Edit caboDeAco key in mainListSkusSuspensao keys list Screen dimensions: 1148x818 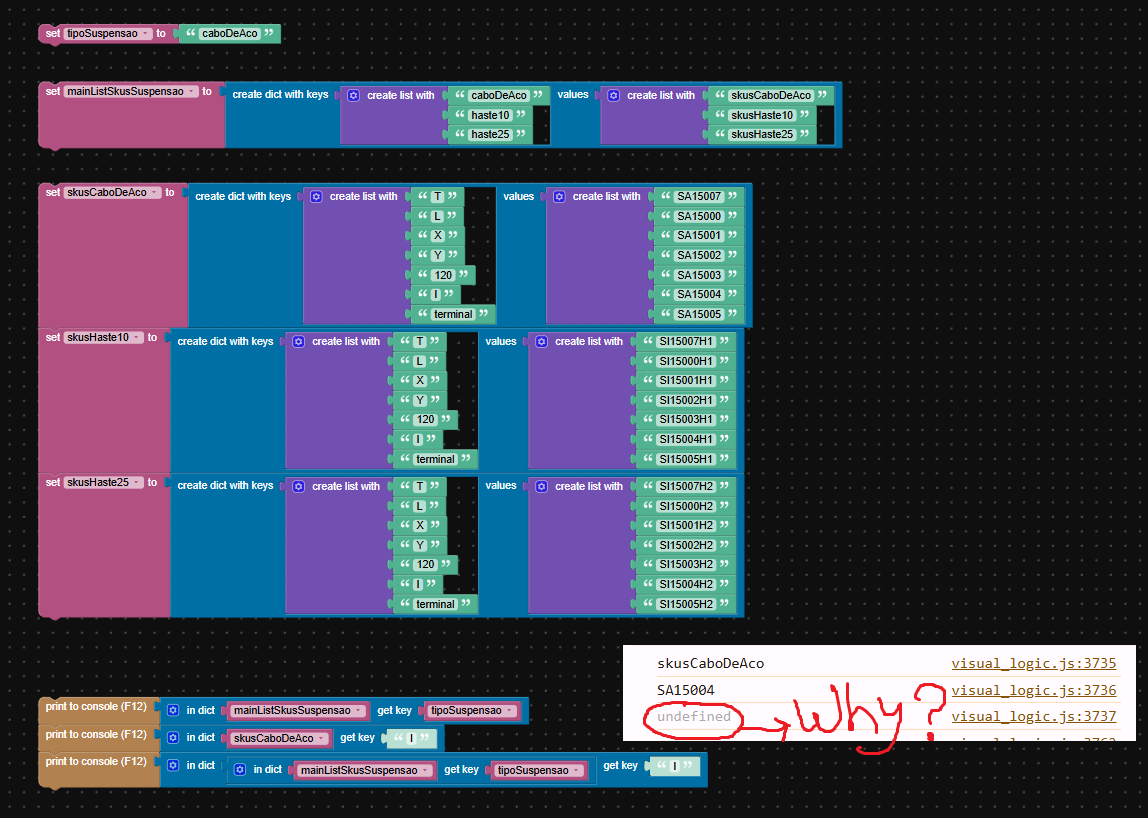point(499,95)
